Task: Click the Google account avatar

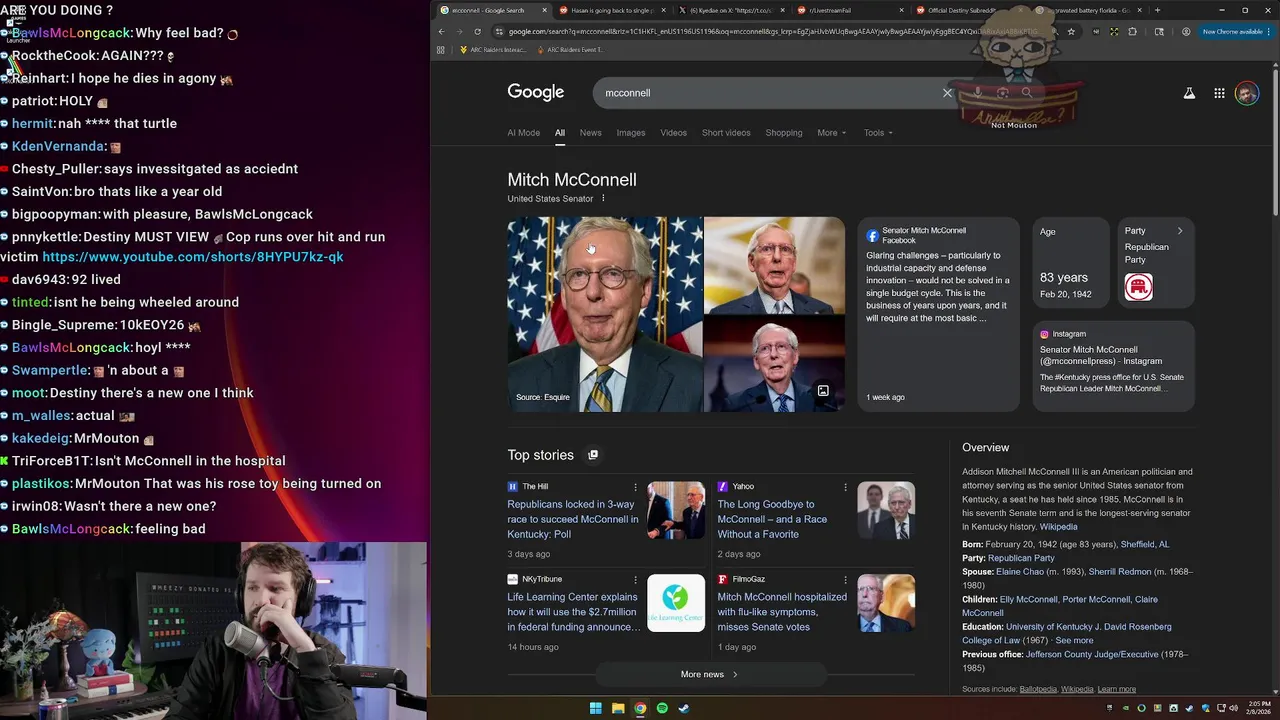Action: pos(1247,93)
